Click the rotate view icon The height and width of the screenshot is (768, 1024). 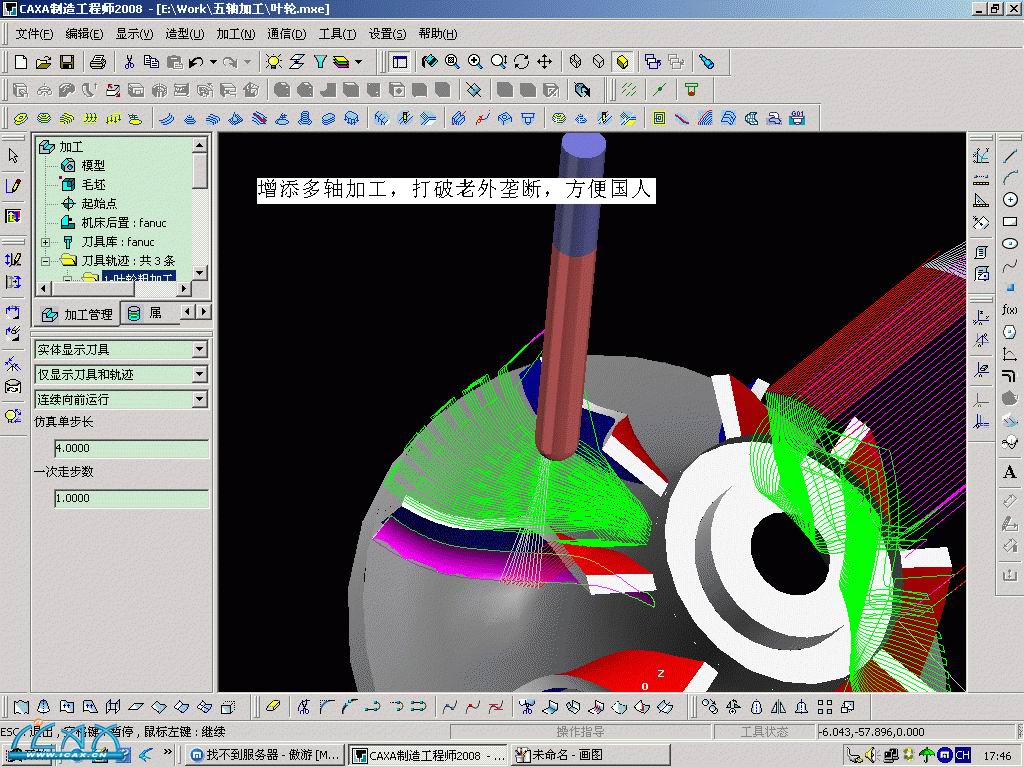[x=521, y=62]
